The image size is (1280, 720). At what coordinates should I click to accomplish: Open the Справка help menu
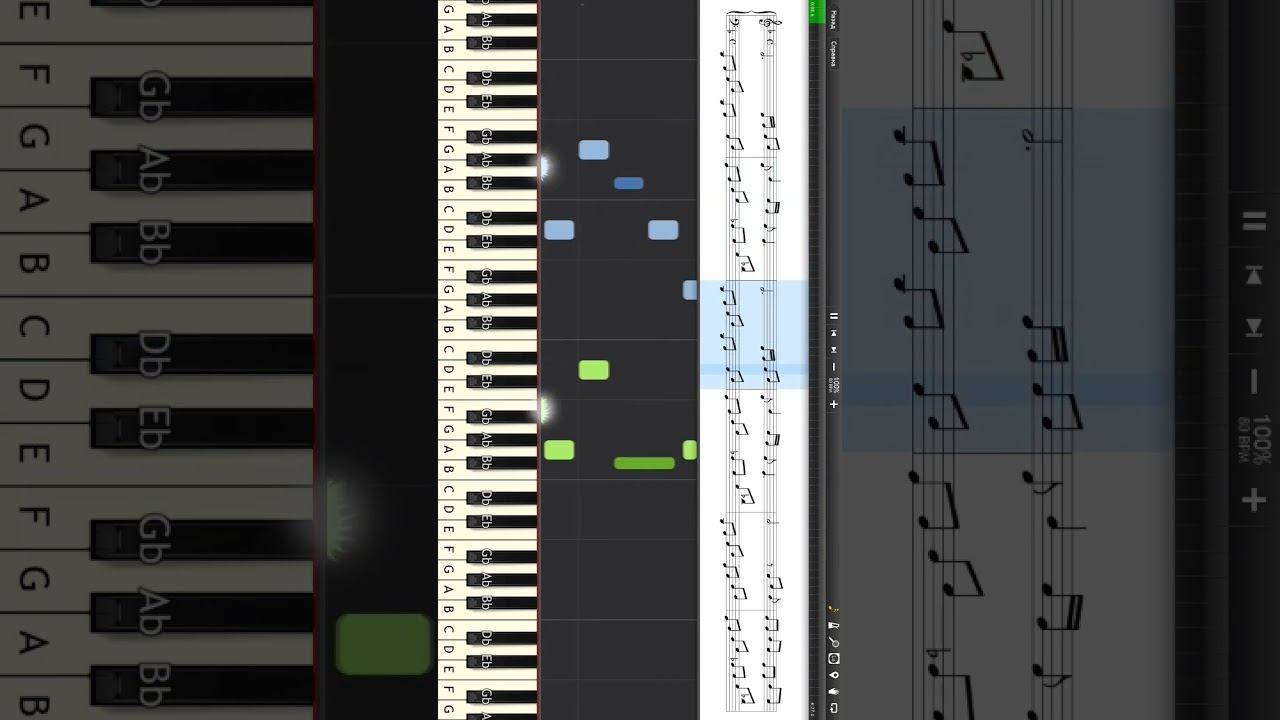[x=834, y=53]
